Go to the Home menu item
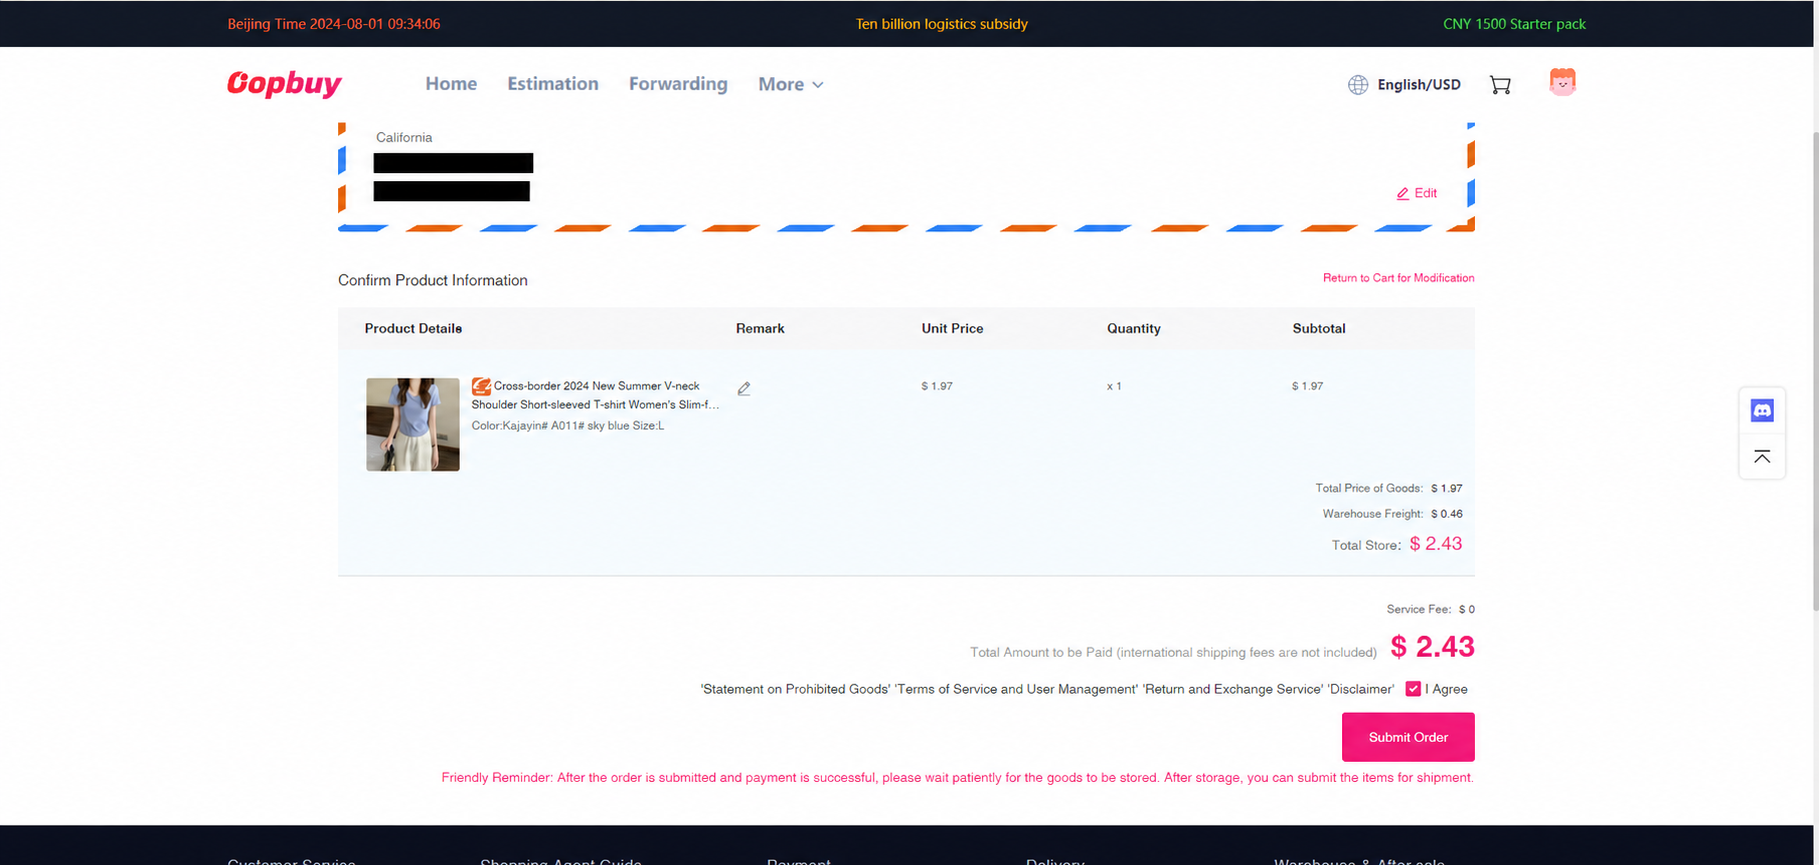Screen dimensions: 1819x865 pyautogui.click(x=451, y=84)
